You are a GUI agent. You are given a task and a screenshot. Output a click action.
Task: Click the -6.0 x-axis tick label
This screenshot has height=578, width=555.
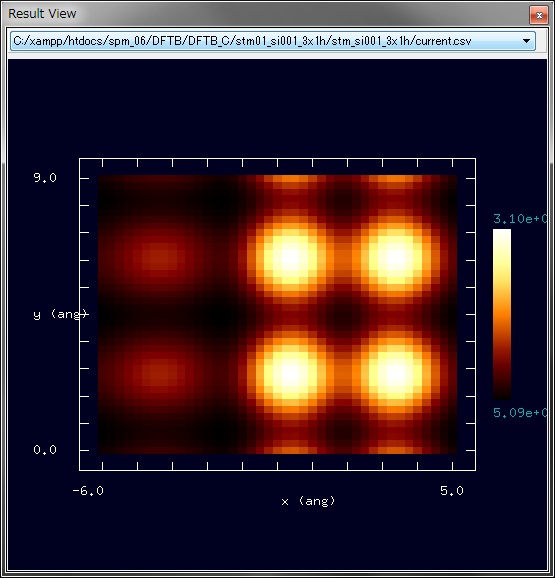pyautogui.click(x=88, y=491)
